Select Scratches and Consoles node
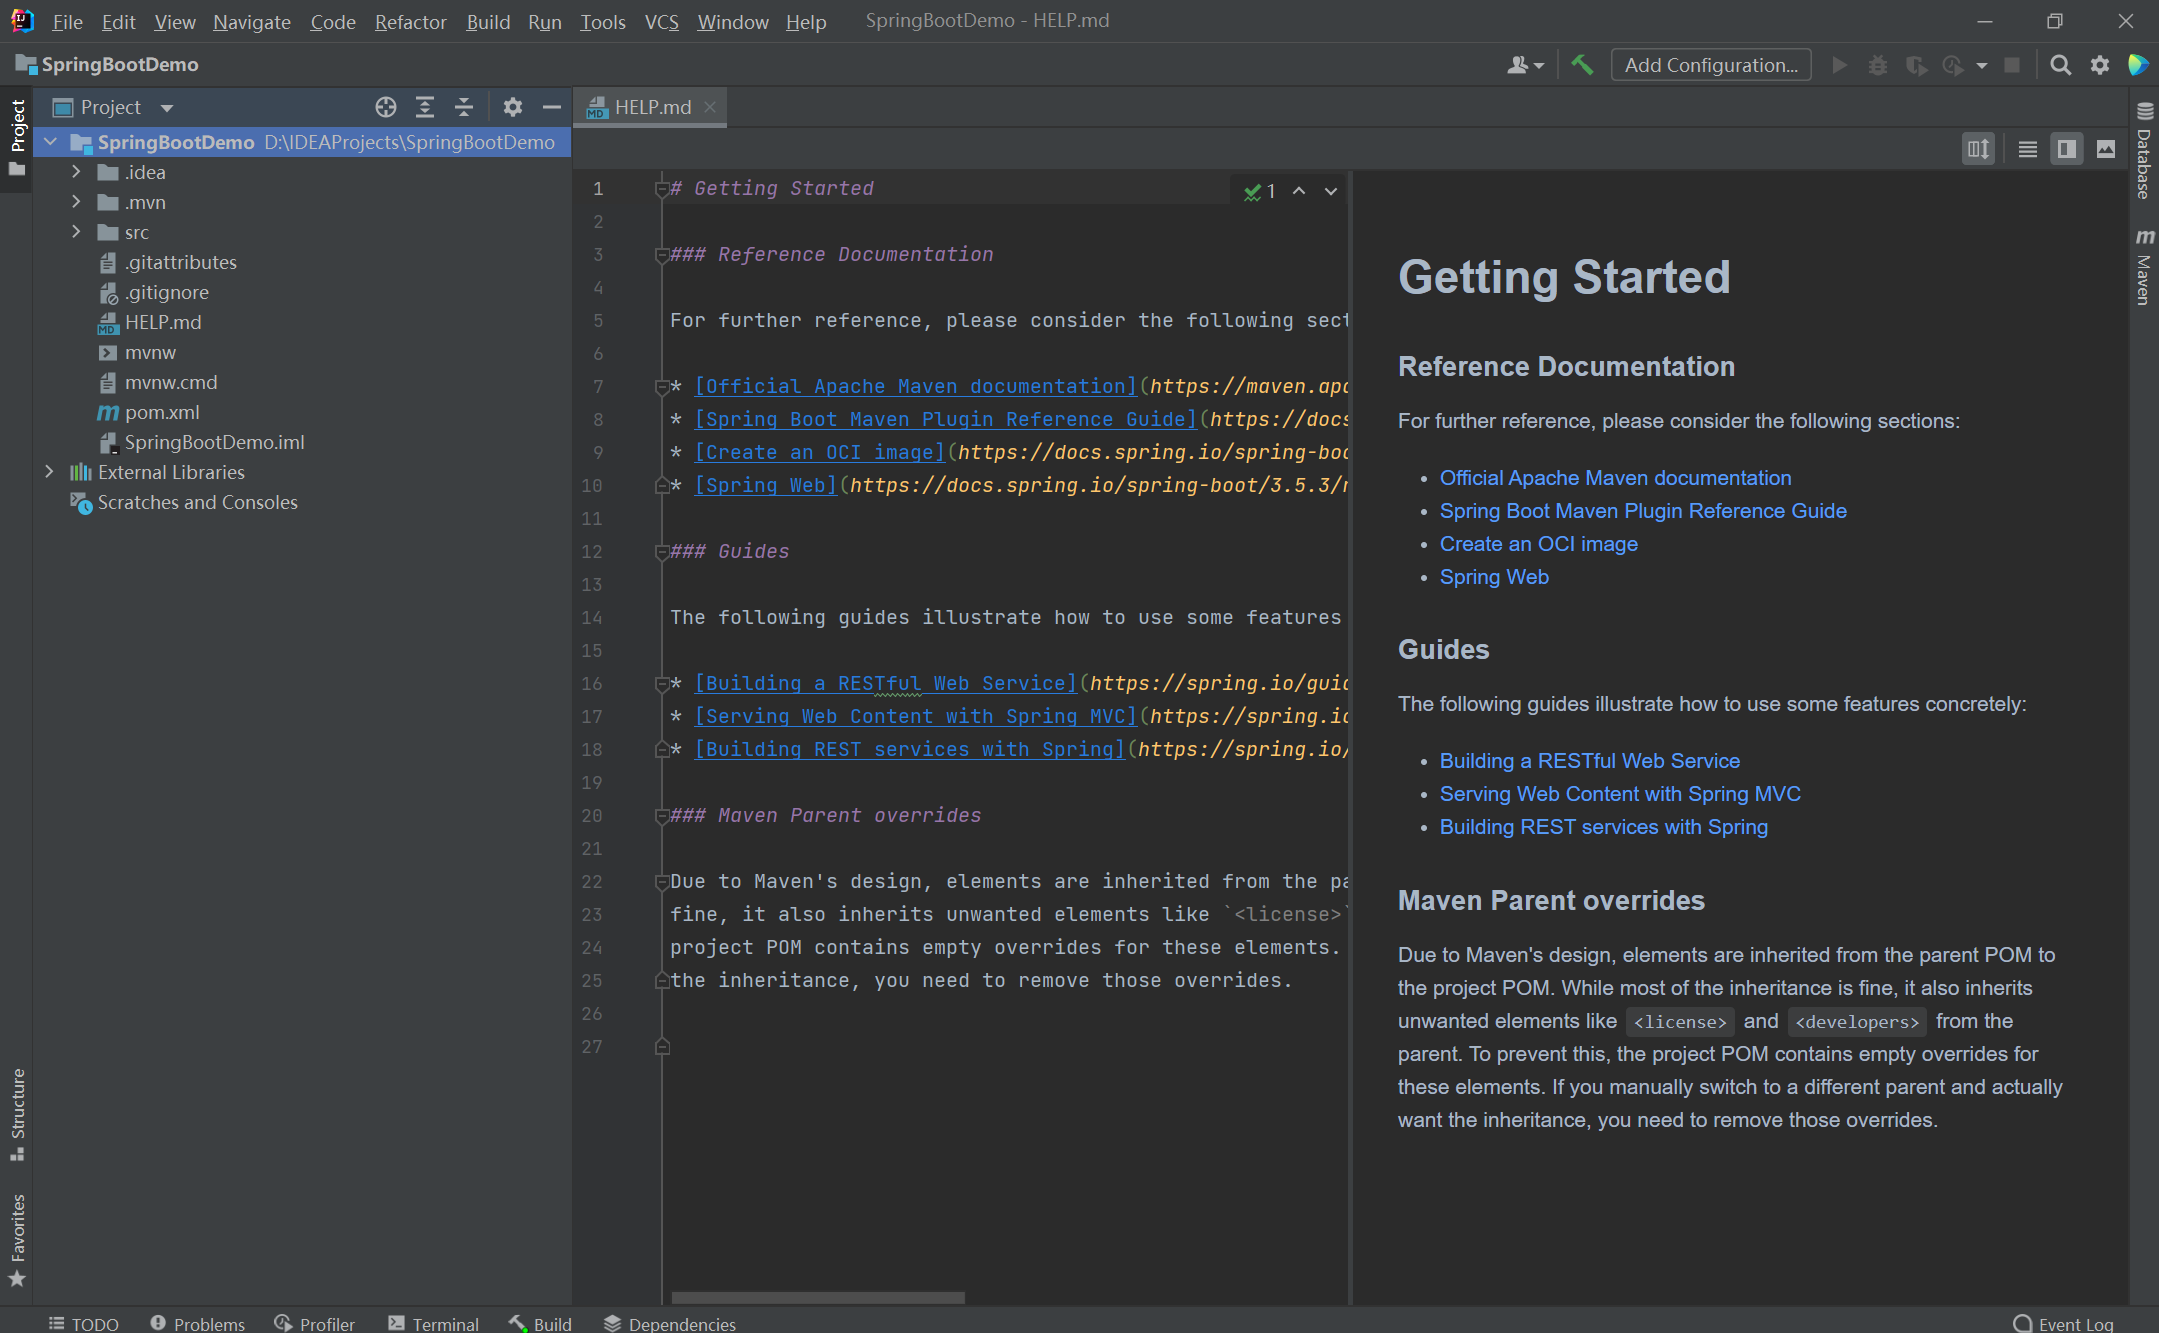This screenshot has width=2159, height=1333. (x=184, y=502)
